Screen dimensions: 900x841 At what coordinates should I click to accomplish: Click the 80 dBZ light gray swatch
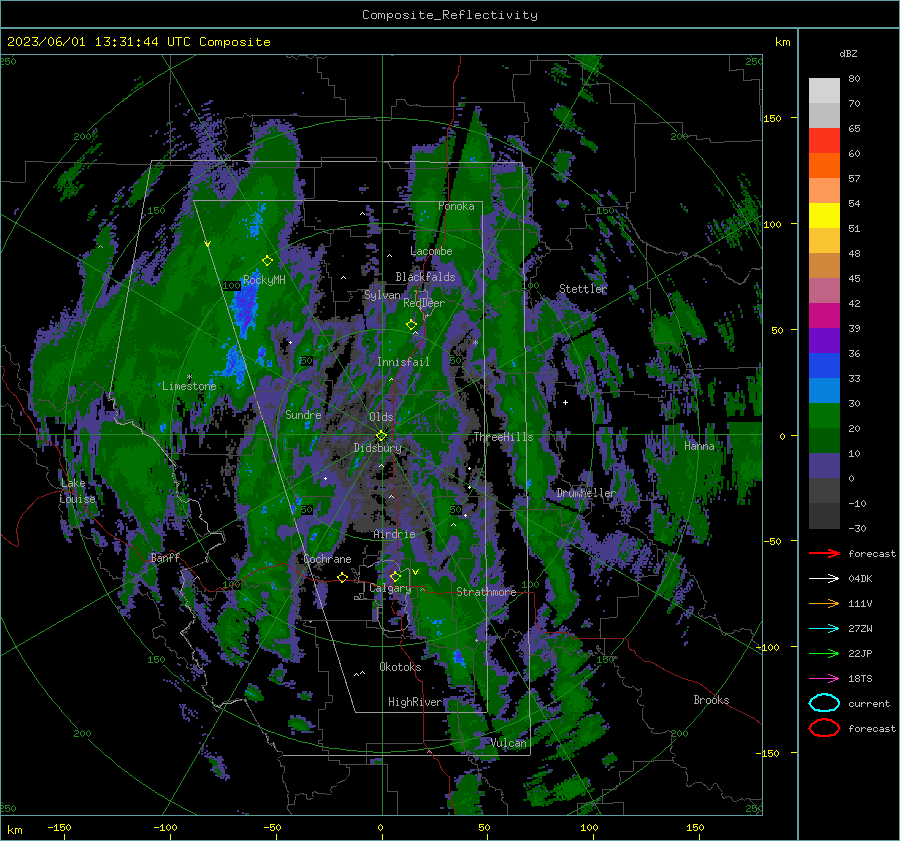pos(824,91)
